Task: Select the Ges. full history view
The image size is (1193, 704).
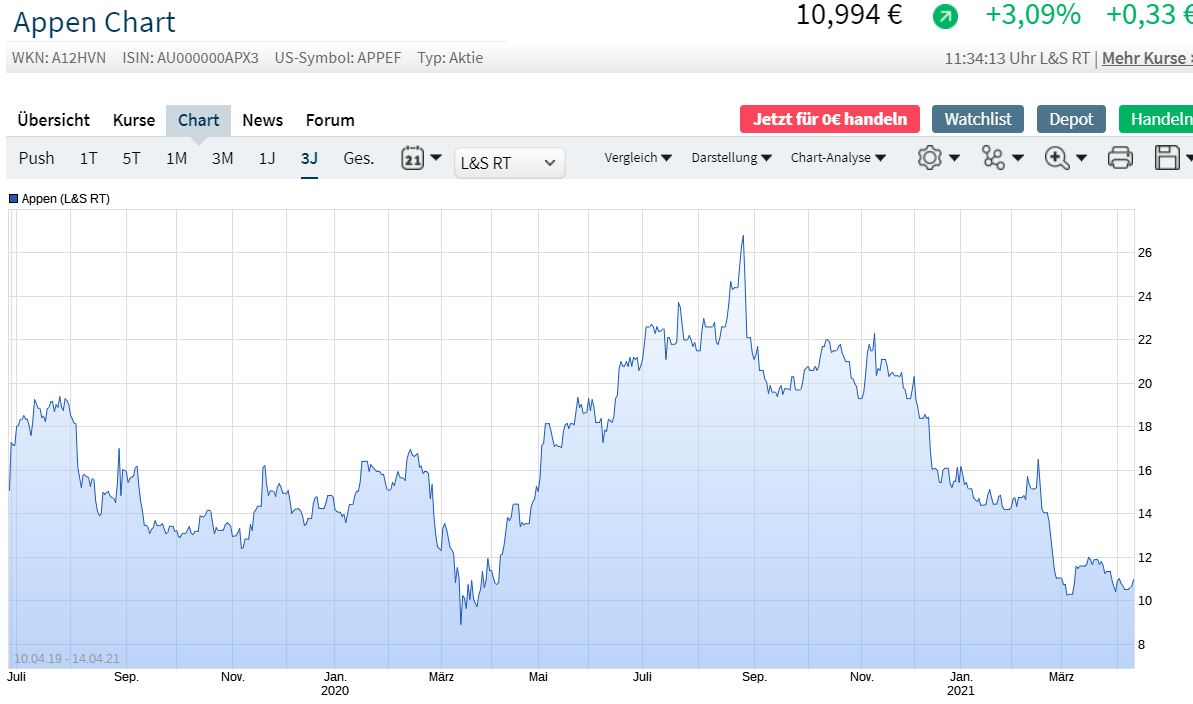Action: click(357, 158)
